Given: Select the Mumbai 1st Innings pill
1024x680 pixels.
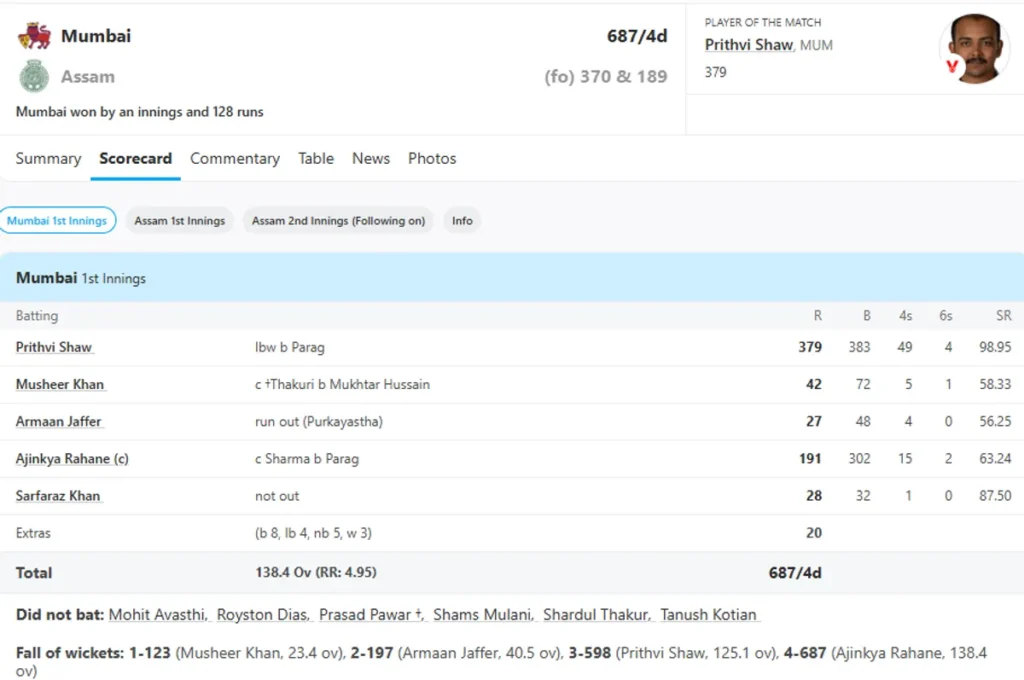Looking at the screenshot, I should 57,220.
